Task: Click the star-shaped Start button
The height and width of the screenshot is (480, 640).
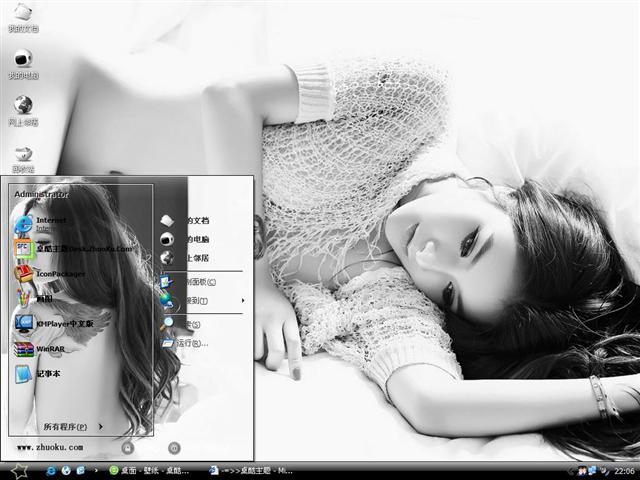Action: pos(18,471)
